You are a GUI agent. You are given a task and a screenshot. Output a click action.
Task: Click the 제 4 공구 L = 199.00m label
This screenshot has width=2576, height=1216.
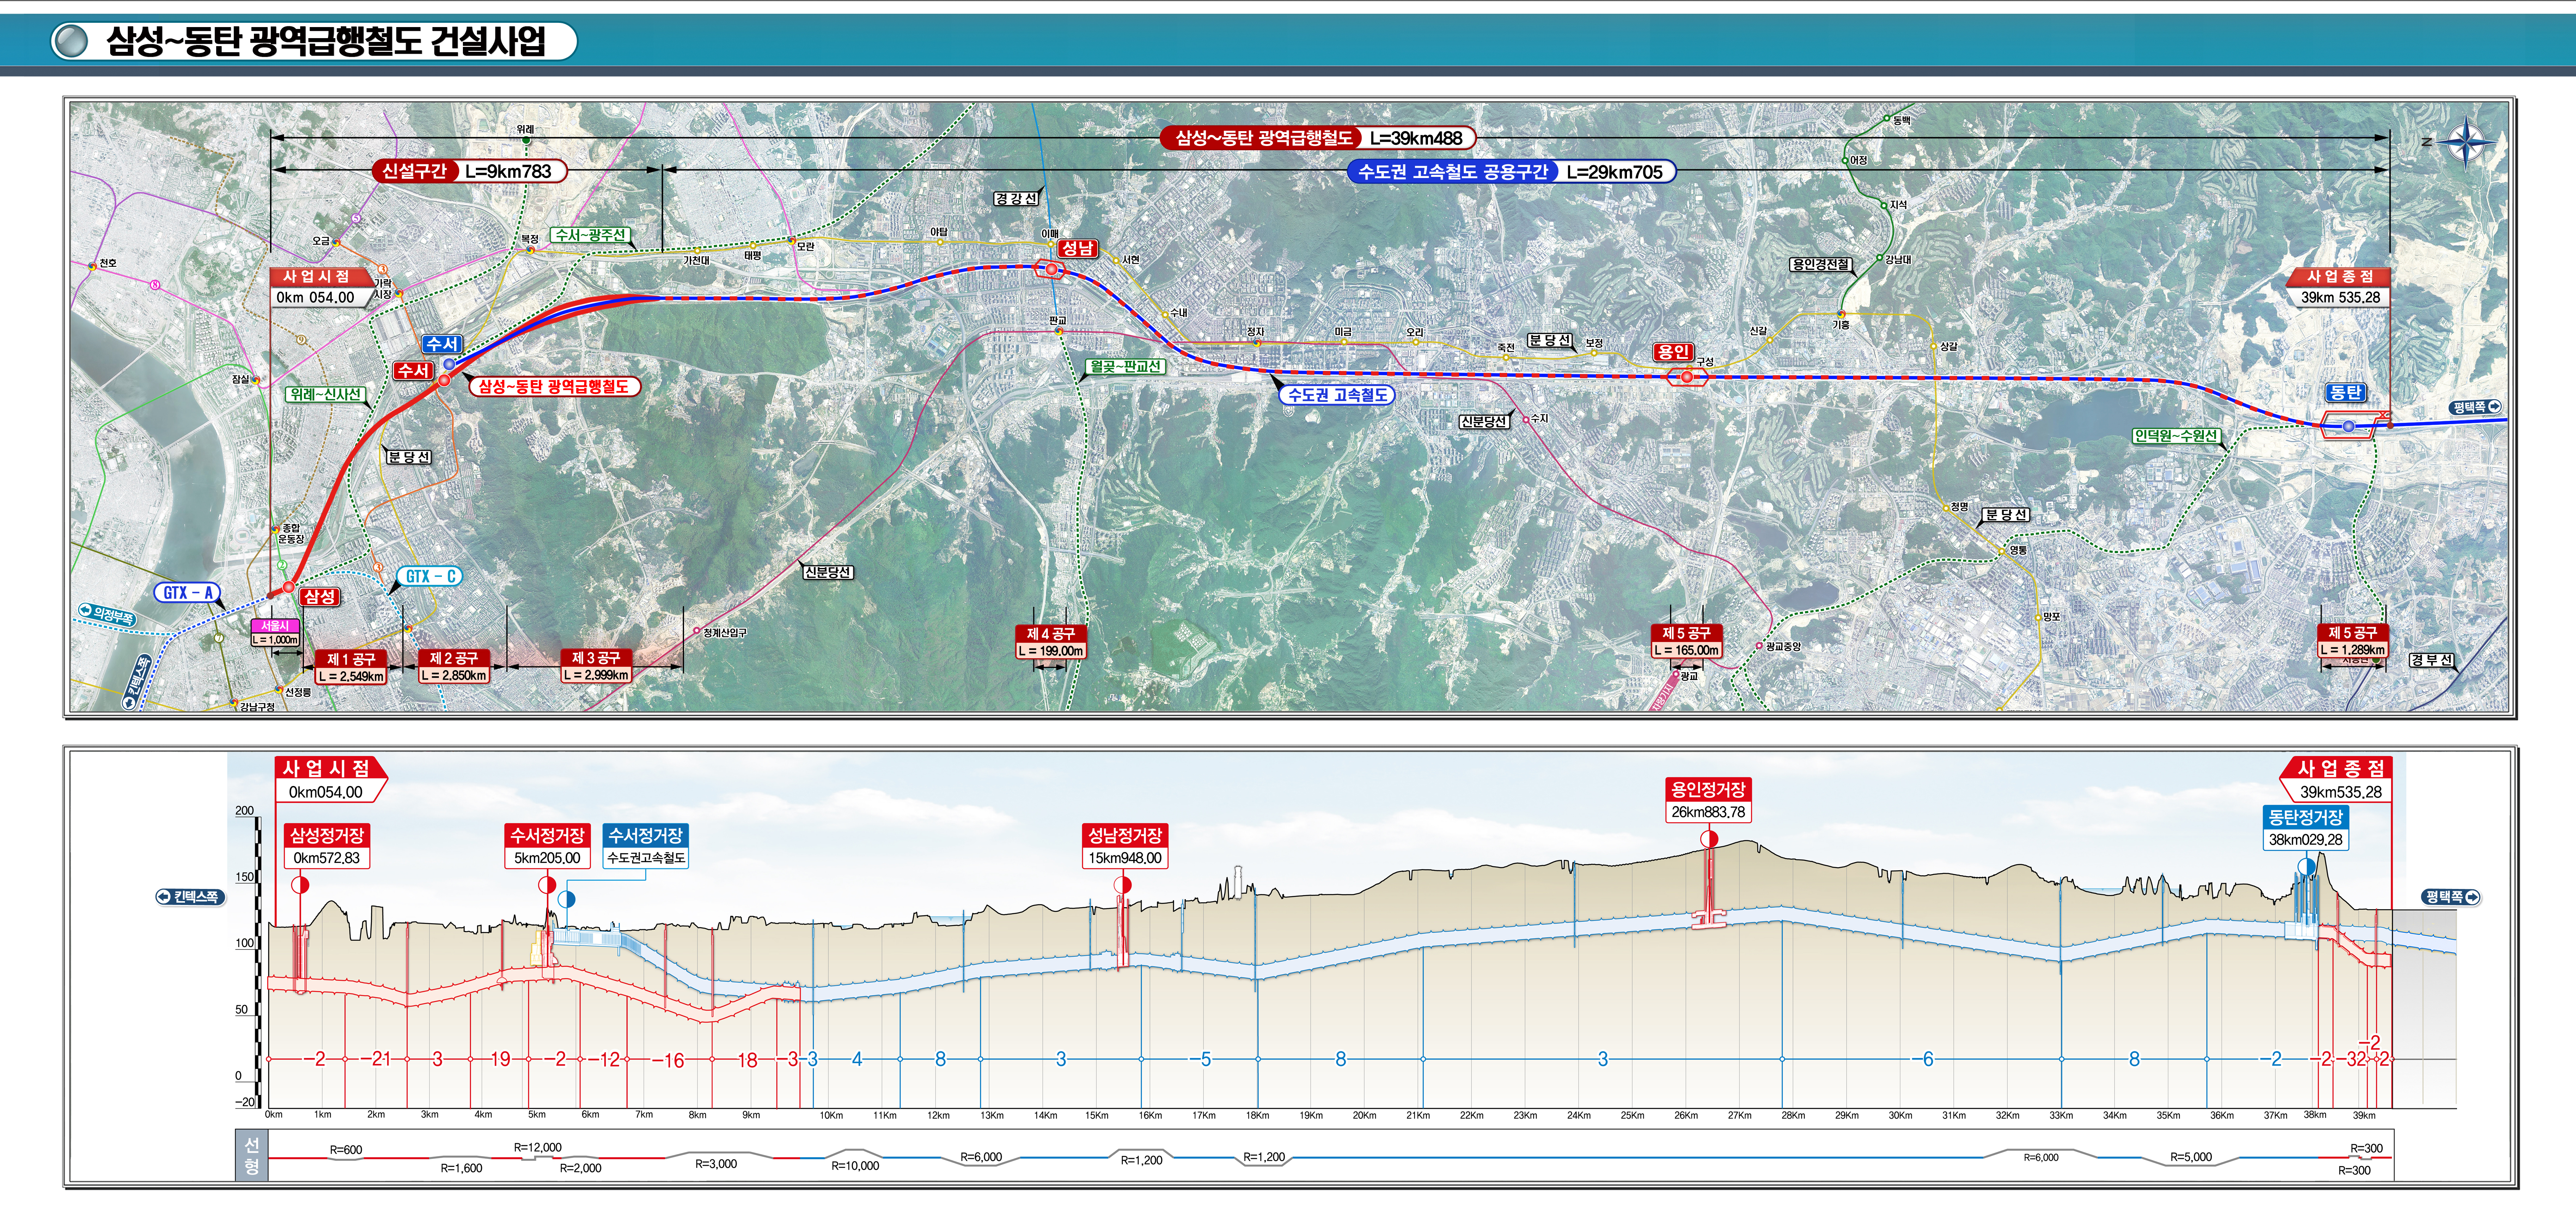coord(1051,642)
